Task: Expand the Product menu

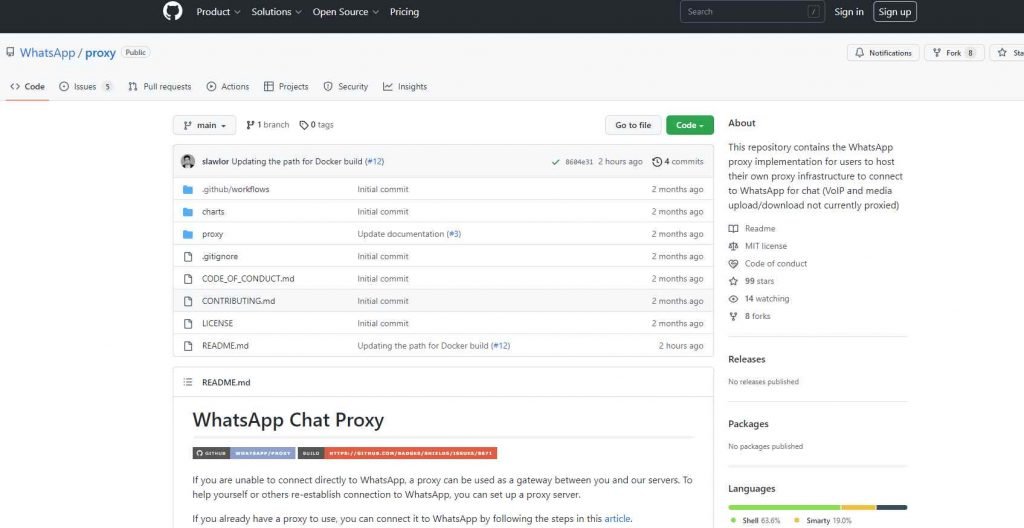Action: tap(219, 12)
